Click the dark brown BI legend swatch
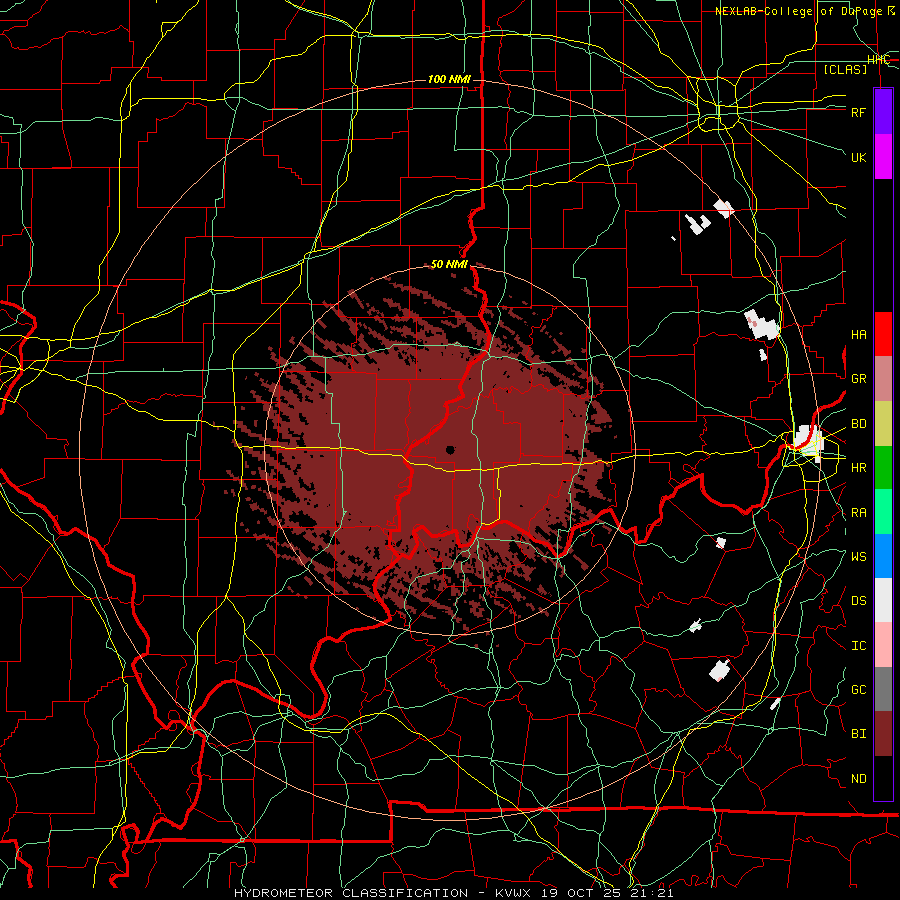The image size is (900, 900). coord(883,734)
